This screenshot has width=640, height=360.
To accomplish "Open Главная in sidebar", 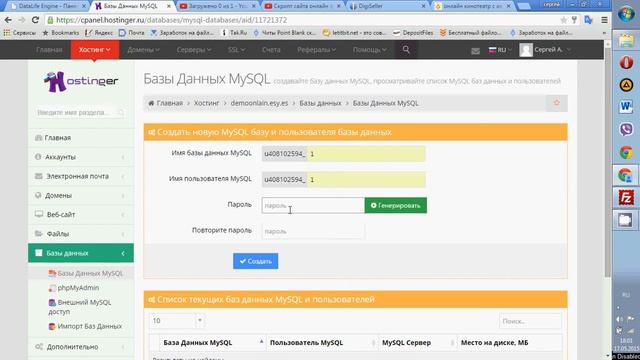I will pos(81,138).
